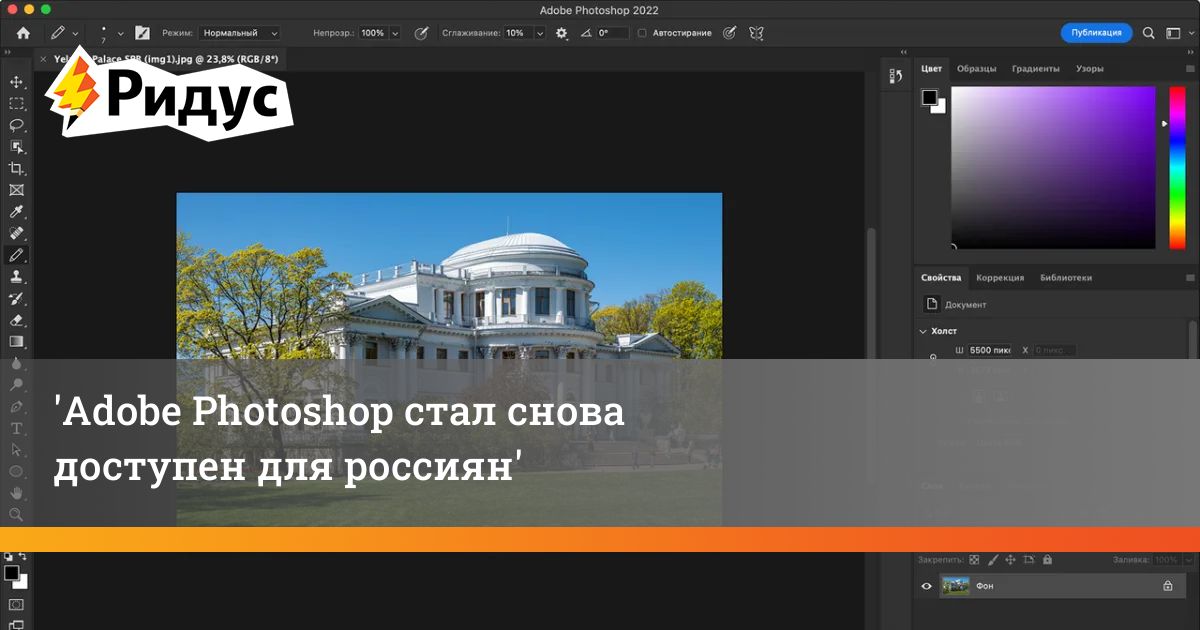Select the Gradient tool

click(x=16, y=342)
